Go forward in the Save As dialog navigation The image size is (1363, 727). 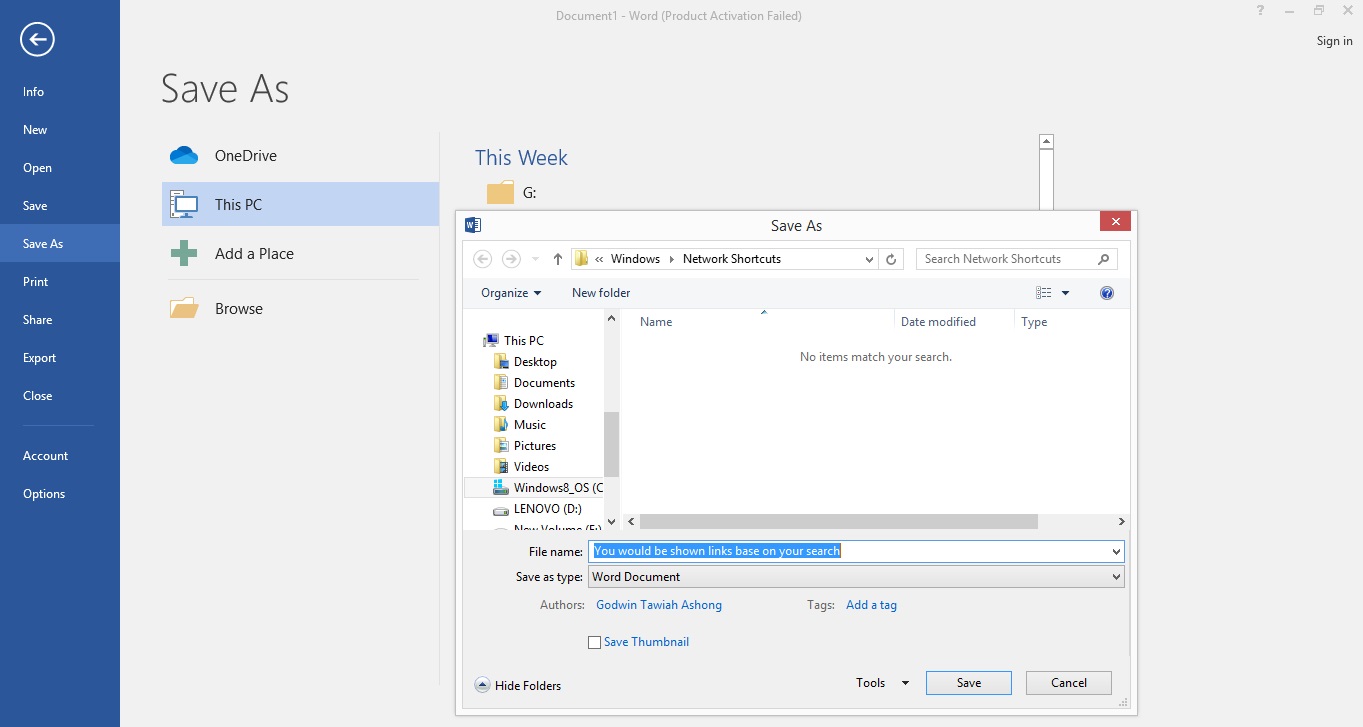click(x=511, y=259)
